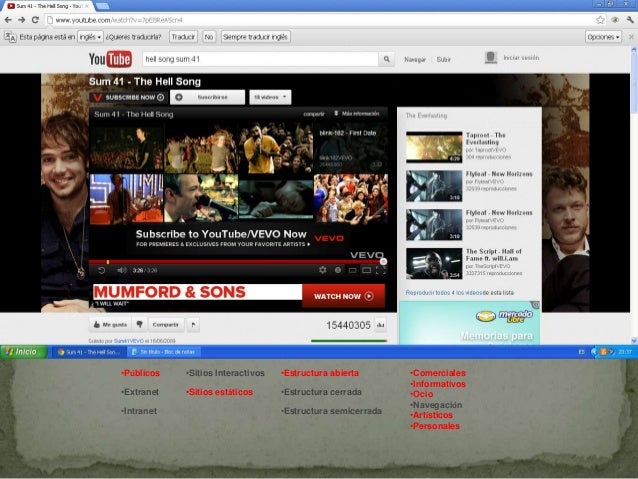Open the Taproot - The Everlasting thumbnail
638x479 pixels.
tap(434, 147)
